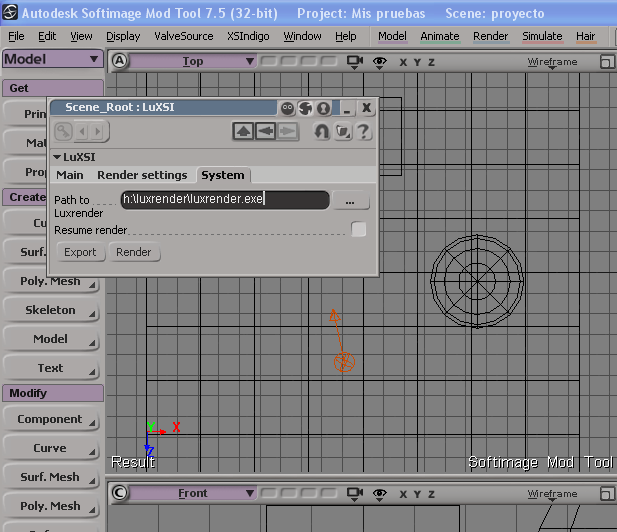Click the right arrow icon in LuXSI toolbar
This screenshot has height=532, width=617.
point(288,131)
